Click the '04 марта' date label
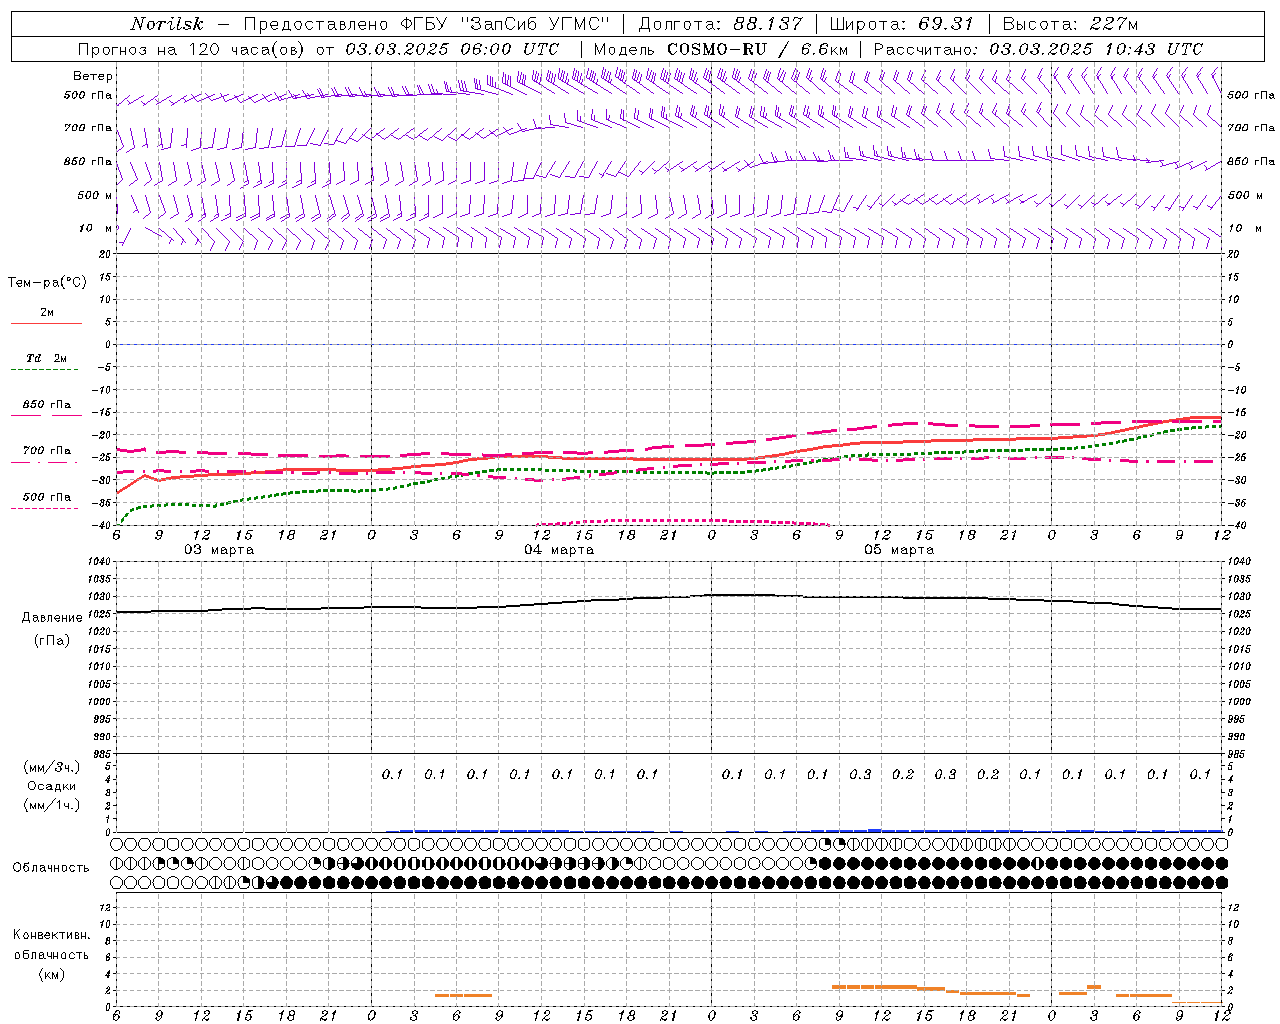 [x=559, y=550]
